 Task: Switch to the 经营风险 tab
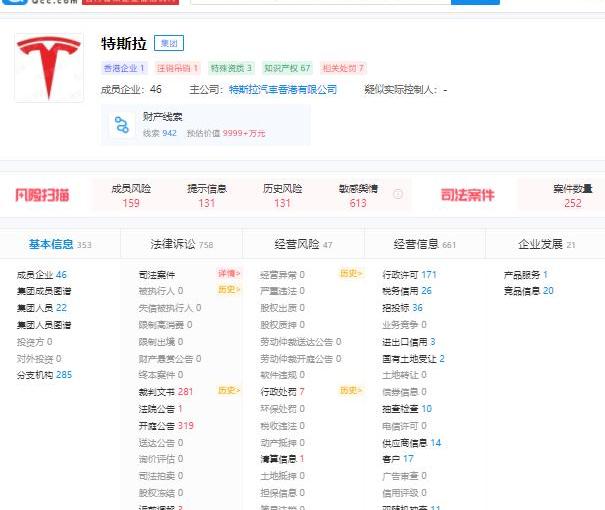(303, 244)
